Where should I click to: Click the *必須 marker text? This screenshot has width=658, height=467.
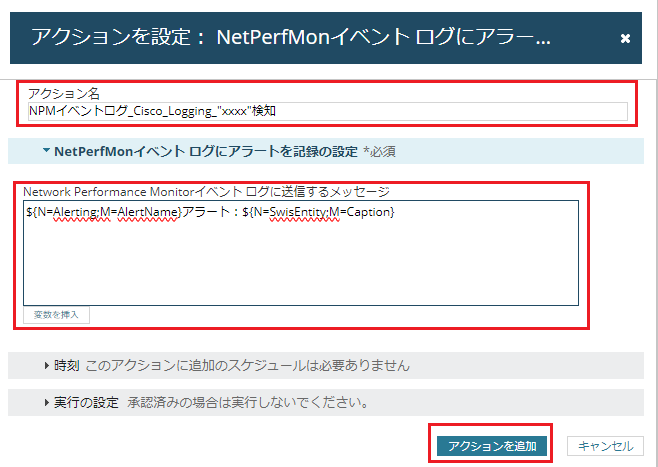click(x=379, y=151)
